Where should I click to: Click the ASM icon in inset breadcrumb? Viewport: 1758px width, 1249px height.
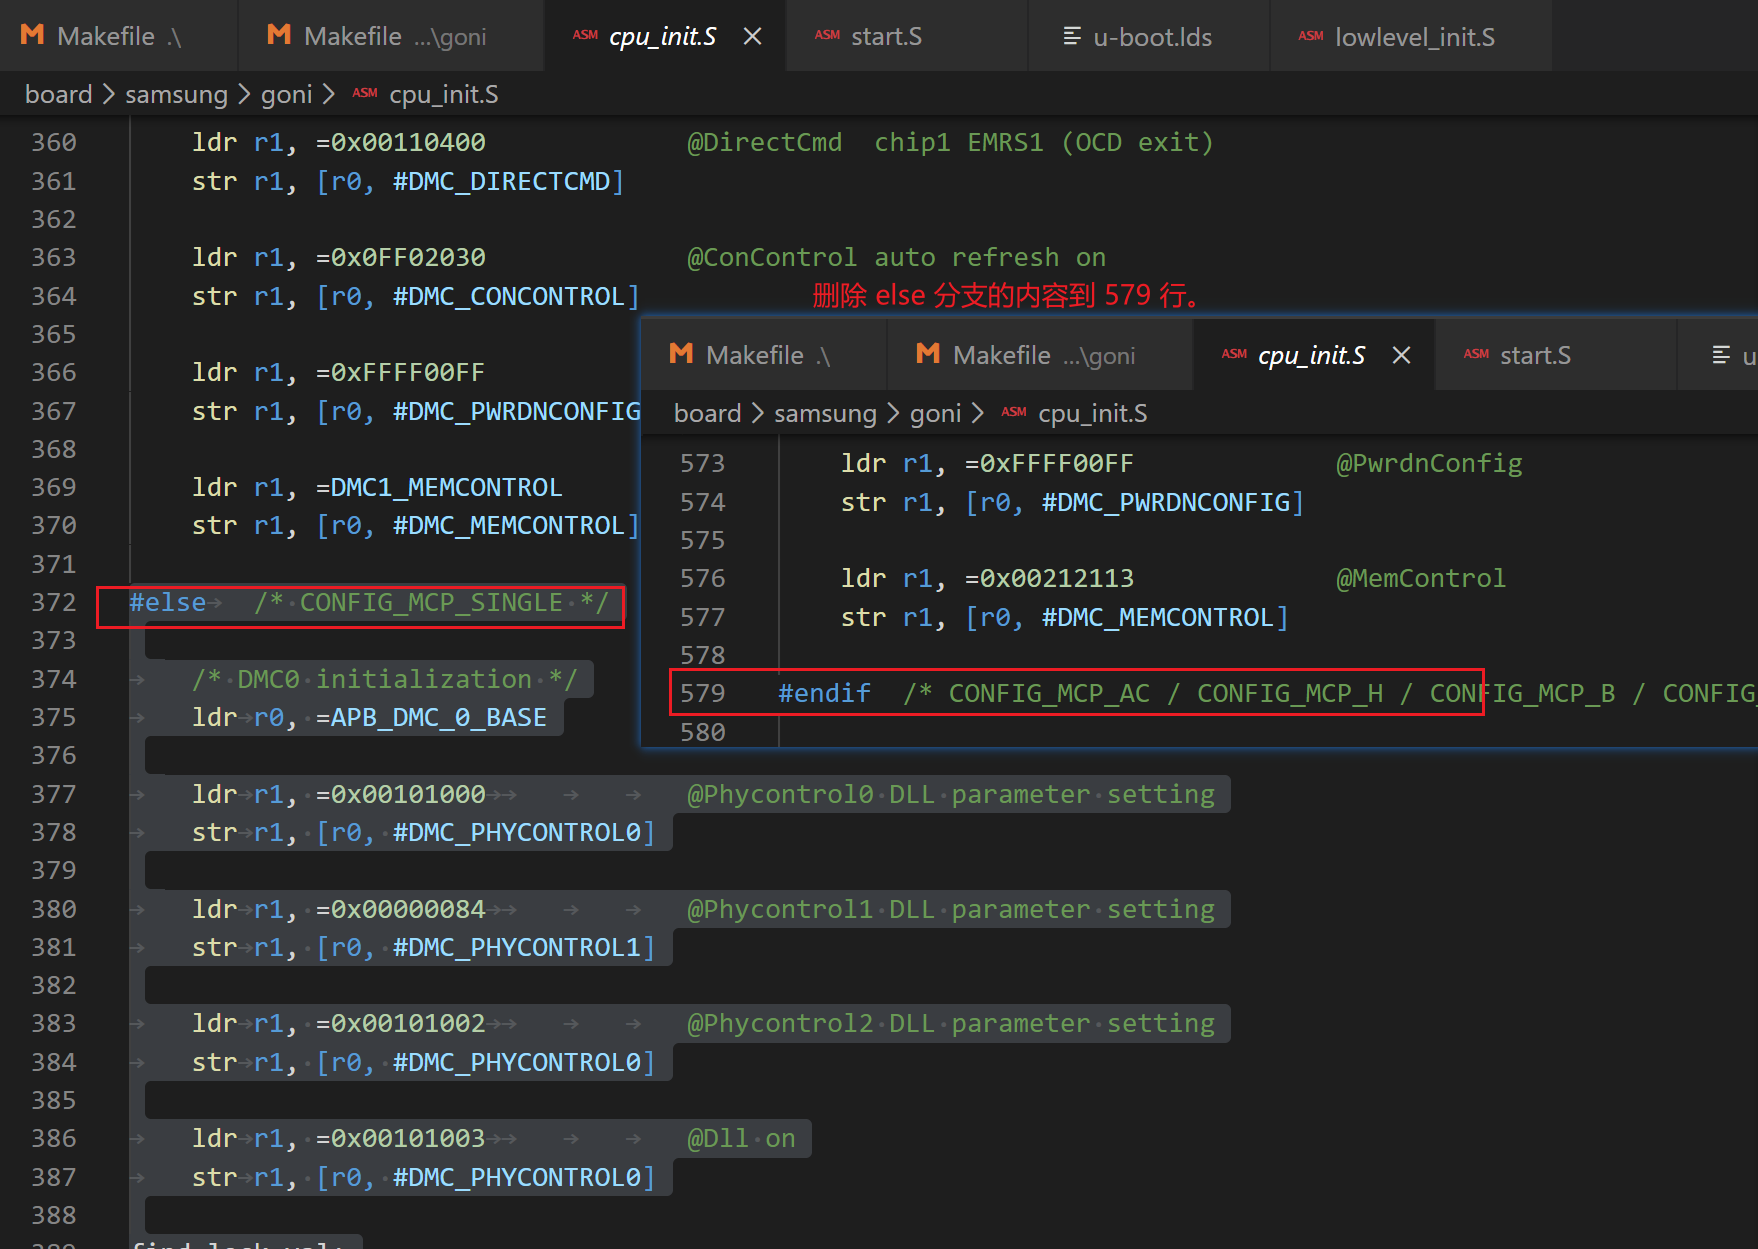pos(1014,412)
